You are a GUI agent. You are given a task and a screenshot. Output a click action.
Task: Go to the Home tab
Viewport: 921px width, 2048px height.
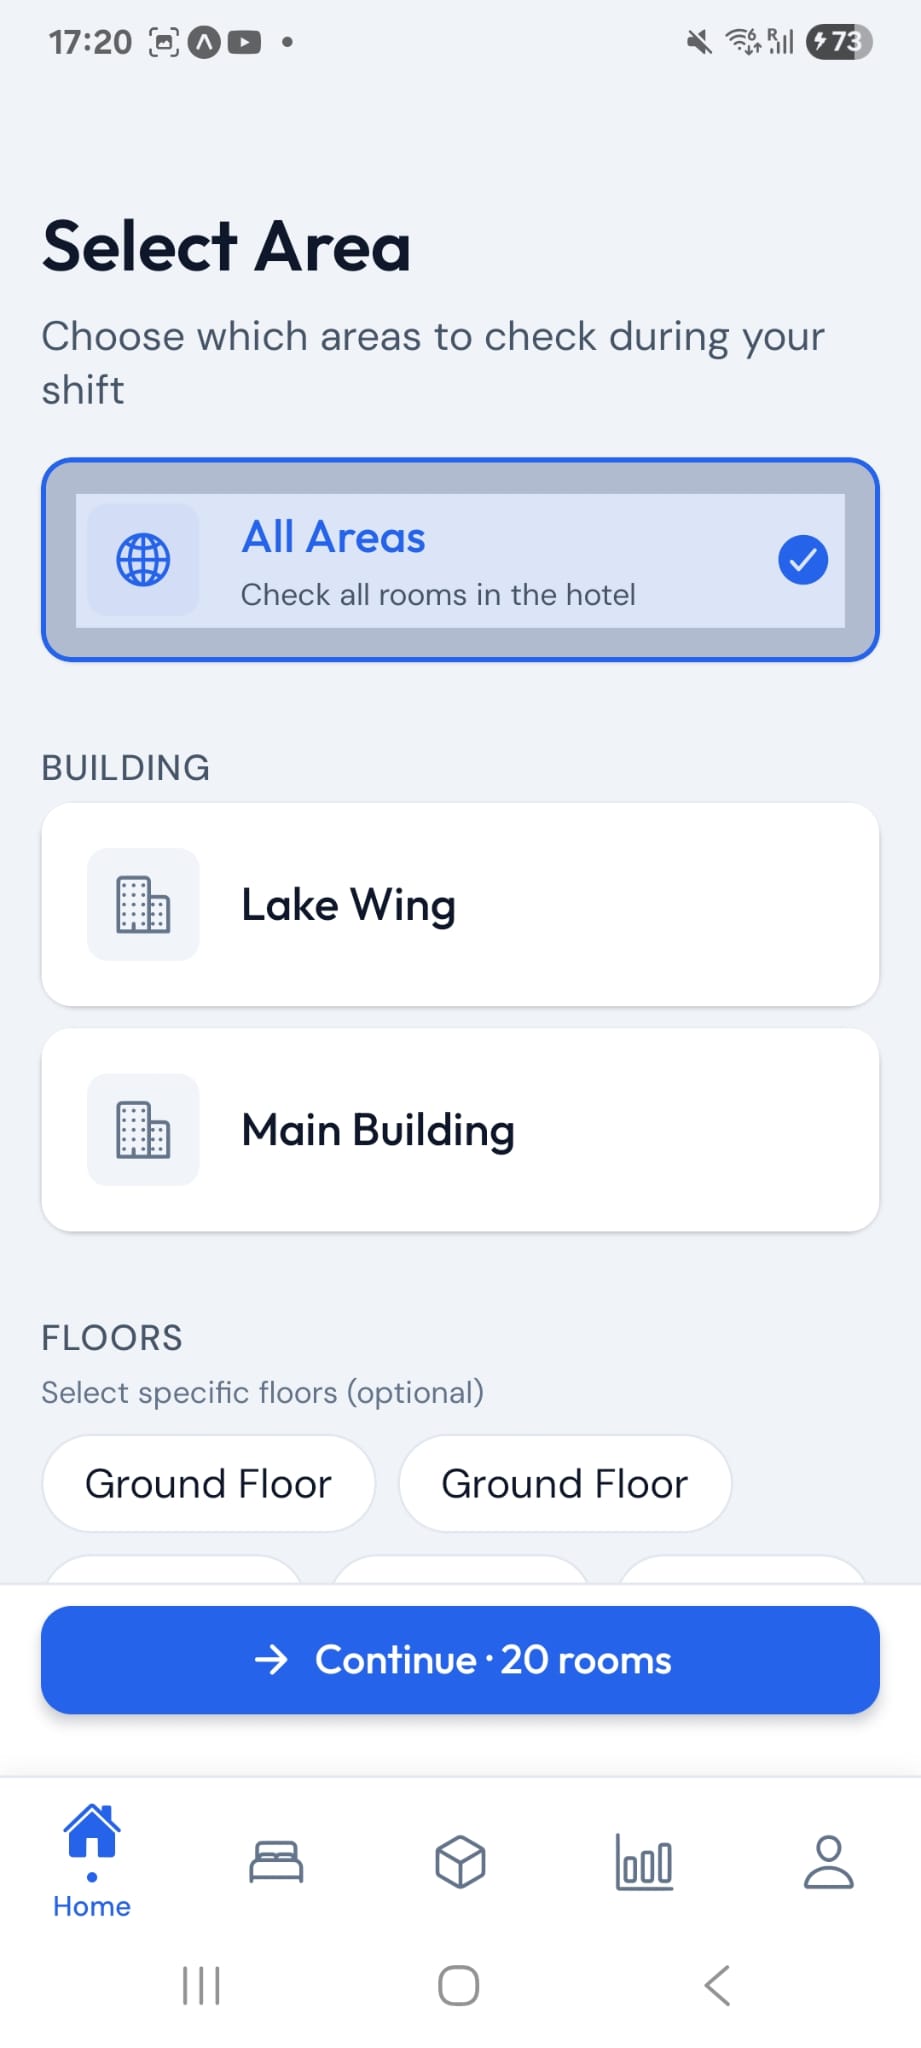pyautogui.click(x=92, y=1862)
